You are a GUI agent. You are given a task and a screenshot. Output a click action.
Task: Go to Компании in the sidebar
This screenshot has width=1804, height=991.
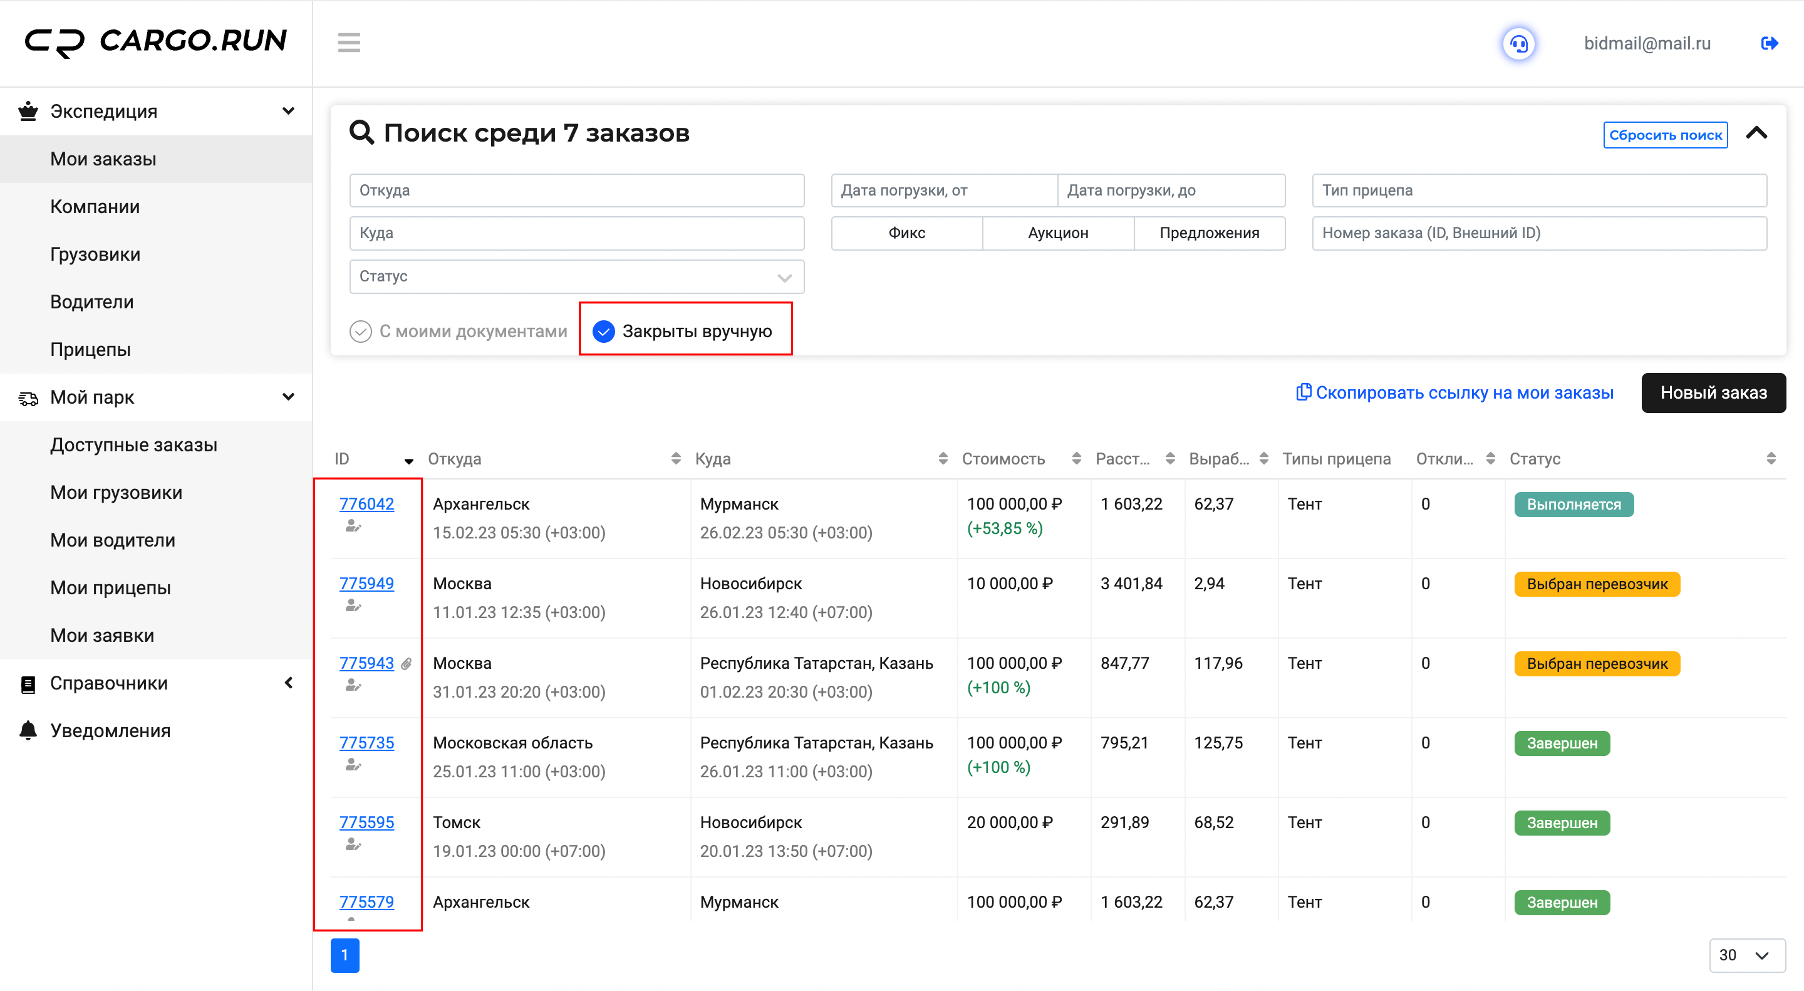point(95,207)
